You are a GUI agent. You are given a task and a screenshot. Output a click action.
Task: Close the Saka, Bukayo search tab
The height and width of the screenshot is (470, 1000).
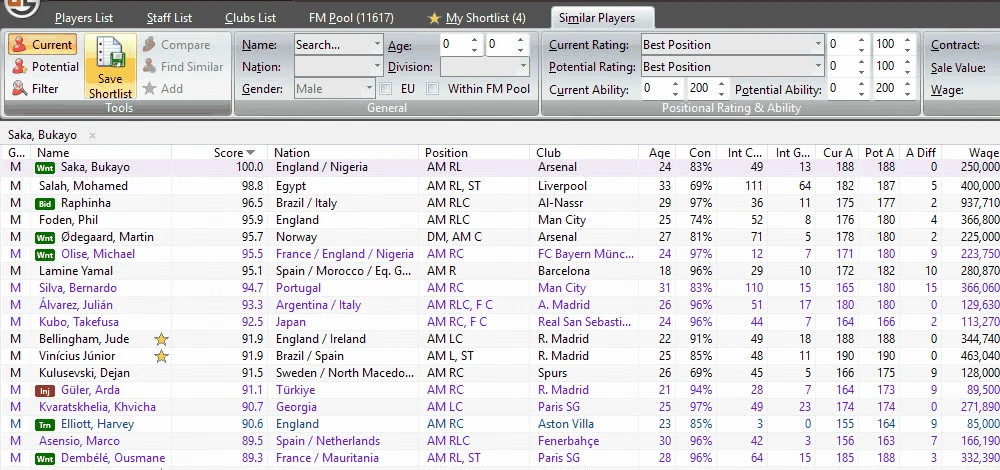pyautogui.click(x=92, y=135)
